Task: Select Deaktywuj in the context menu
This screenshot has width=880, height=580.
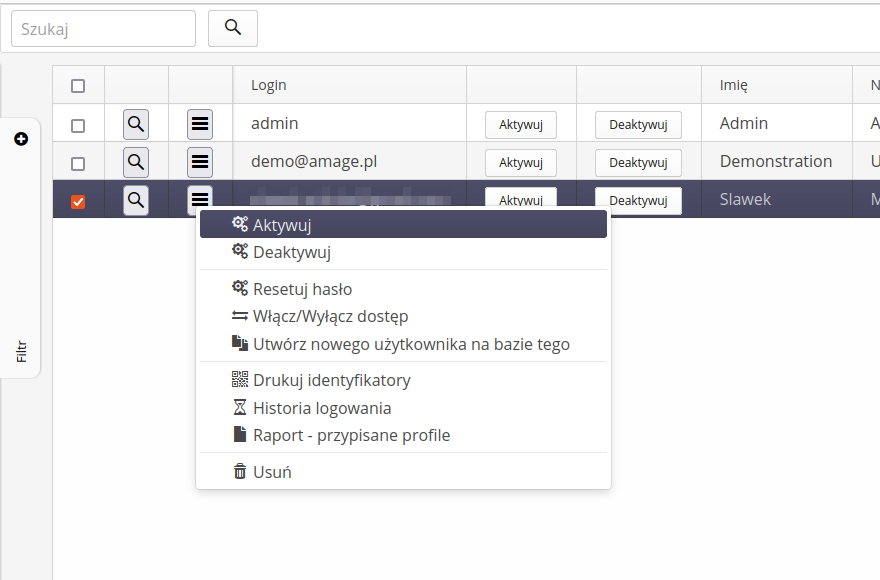Action: coord(291,253)
